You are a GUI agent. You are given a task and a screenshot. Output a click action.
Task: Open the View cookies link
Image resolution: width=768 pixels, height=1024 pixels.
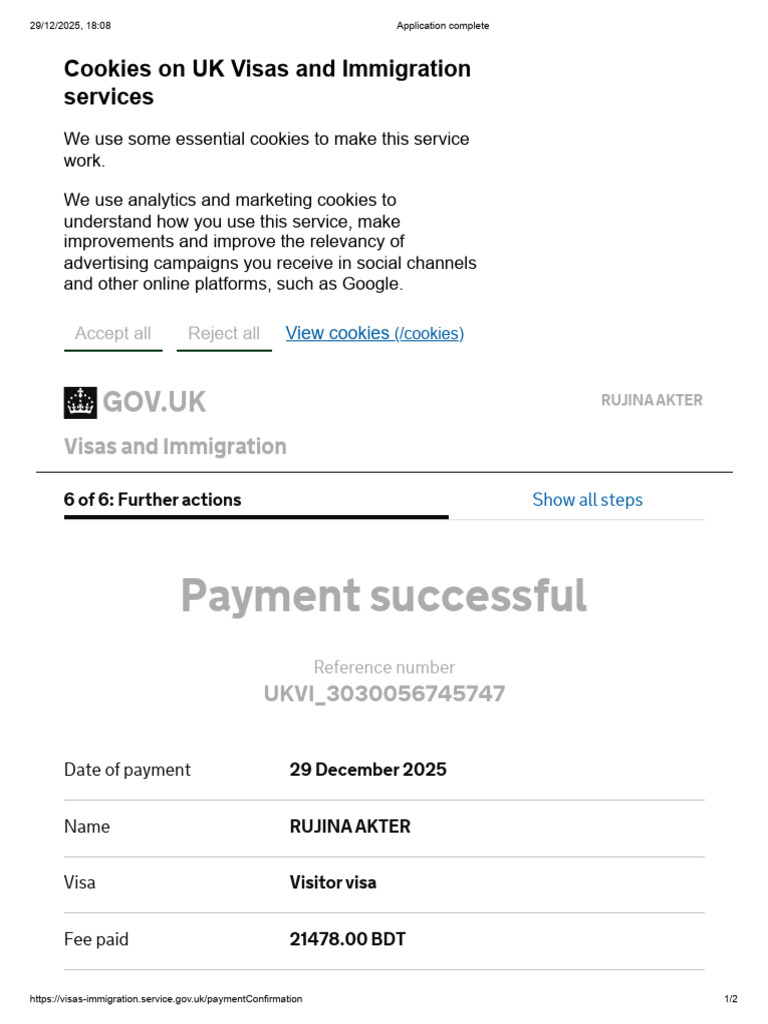tap(374, 334)
